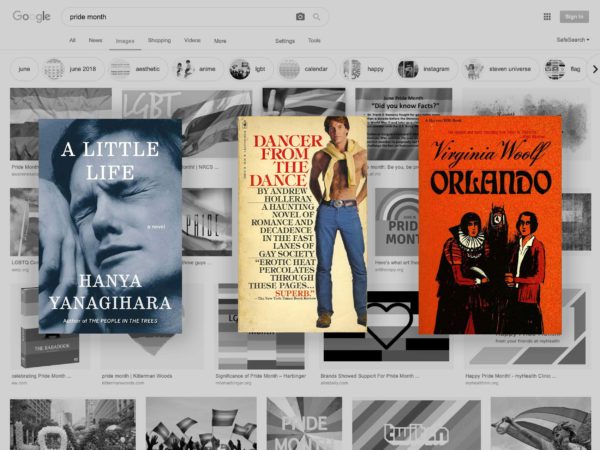The height and width of the screenshot is (450, 600).
Task: Click the magnifying glass search icon
Action: coord(316,17)
